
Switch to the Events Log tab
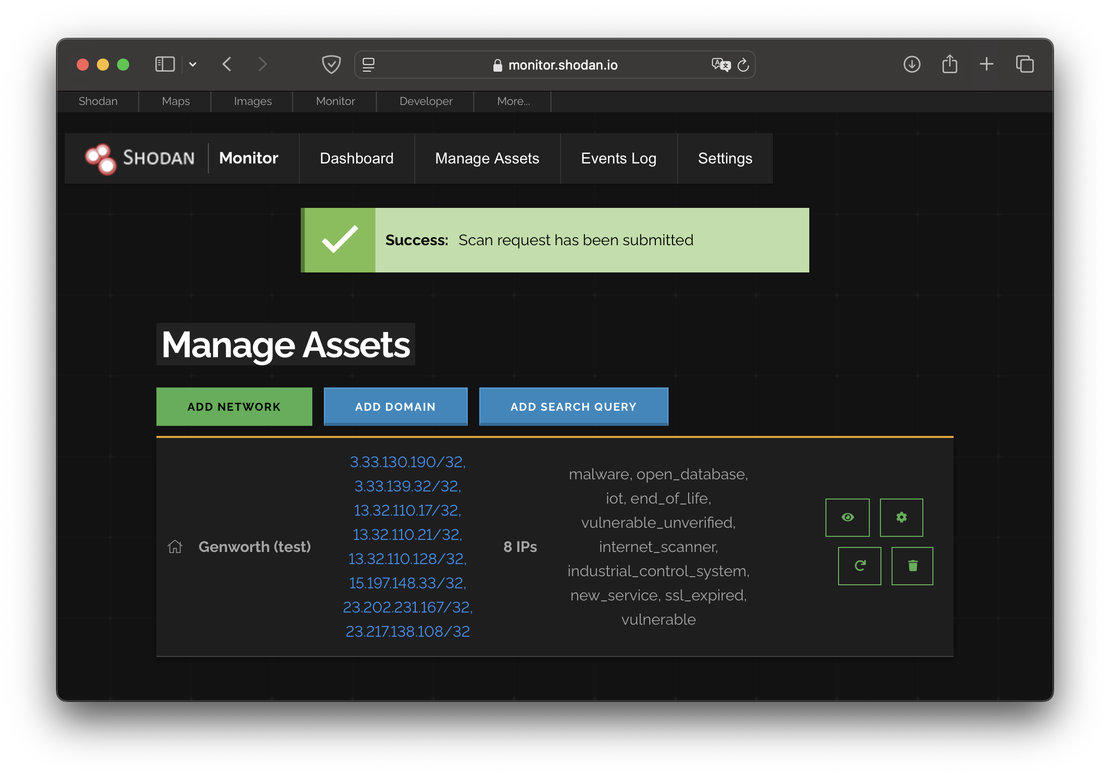[618, 158]
